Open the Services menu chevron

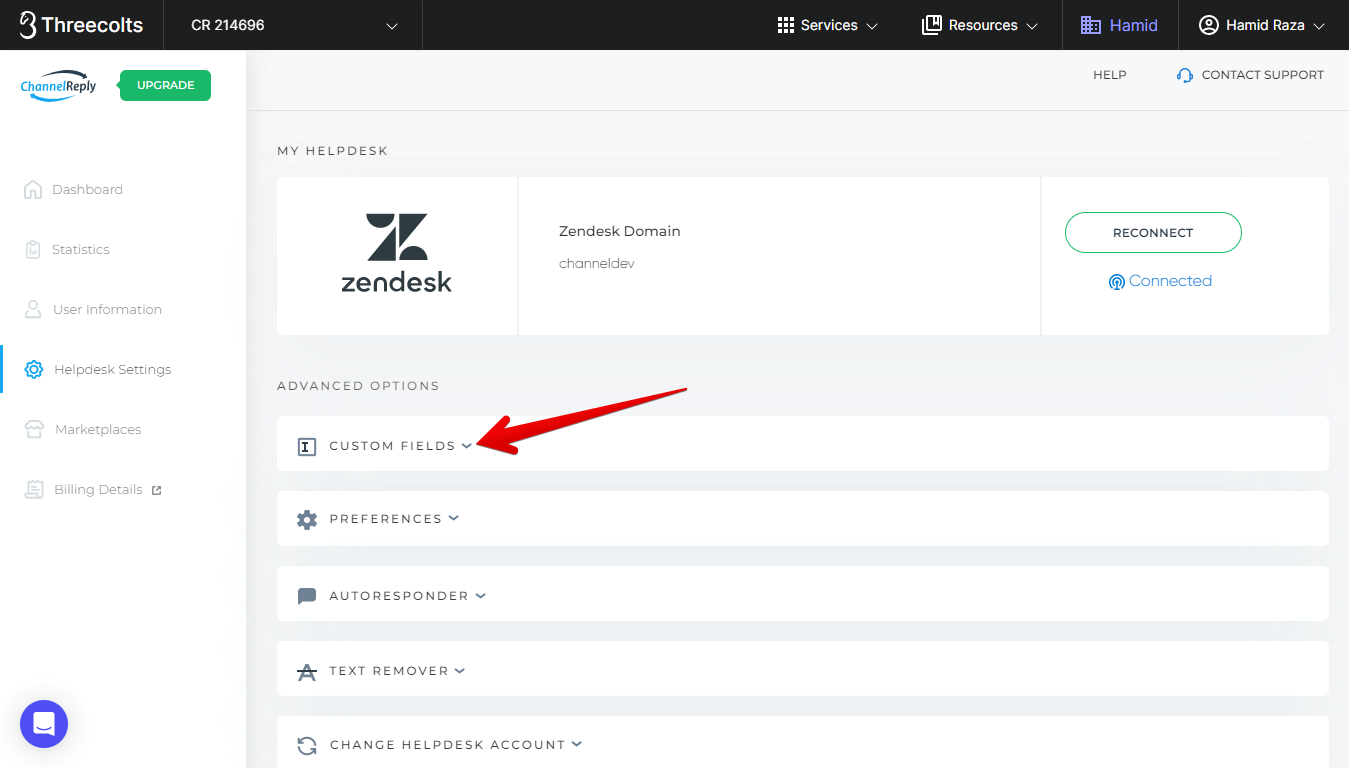pyautogui.click(x=872, y=26)
